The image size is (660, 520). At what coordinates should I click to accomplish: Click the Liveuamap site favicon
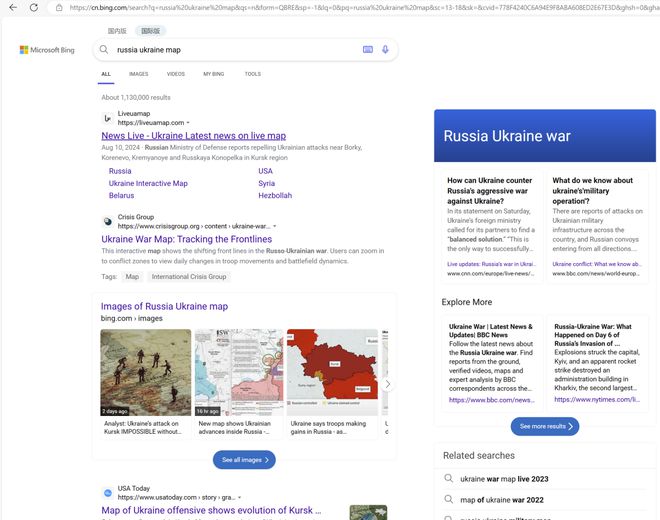point(108,118)
